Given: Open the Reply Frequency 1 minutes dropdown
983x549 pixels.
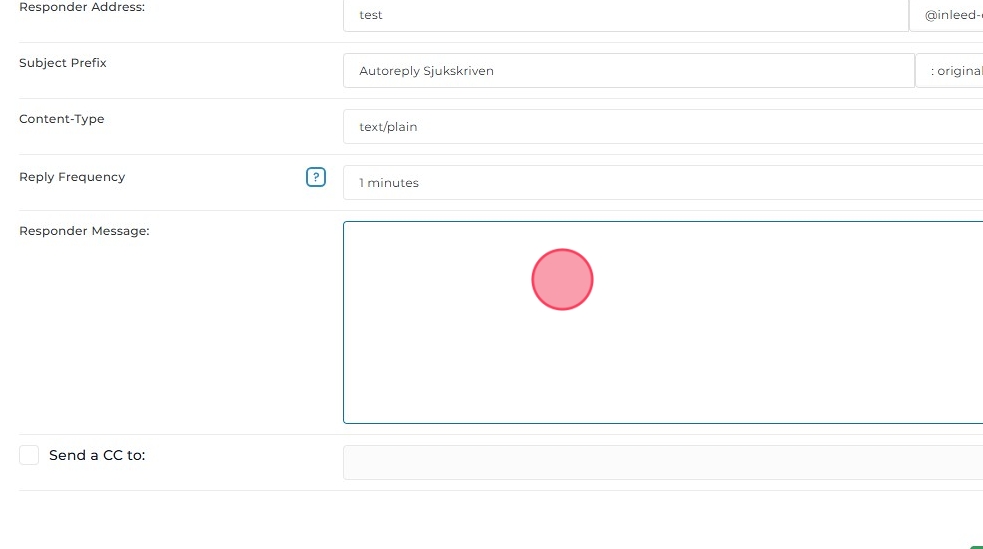Looking at the screenshot, I should pyautogui.click(x=662, y=183).
